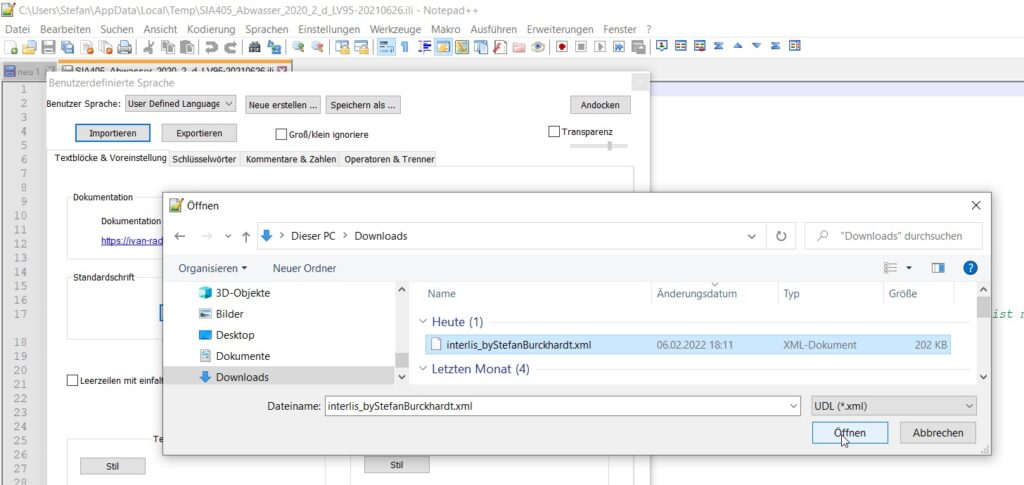Click the Indent Guide toolbar icon
1024x485 pixels.
424,46
